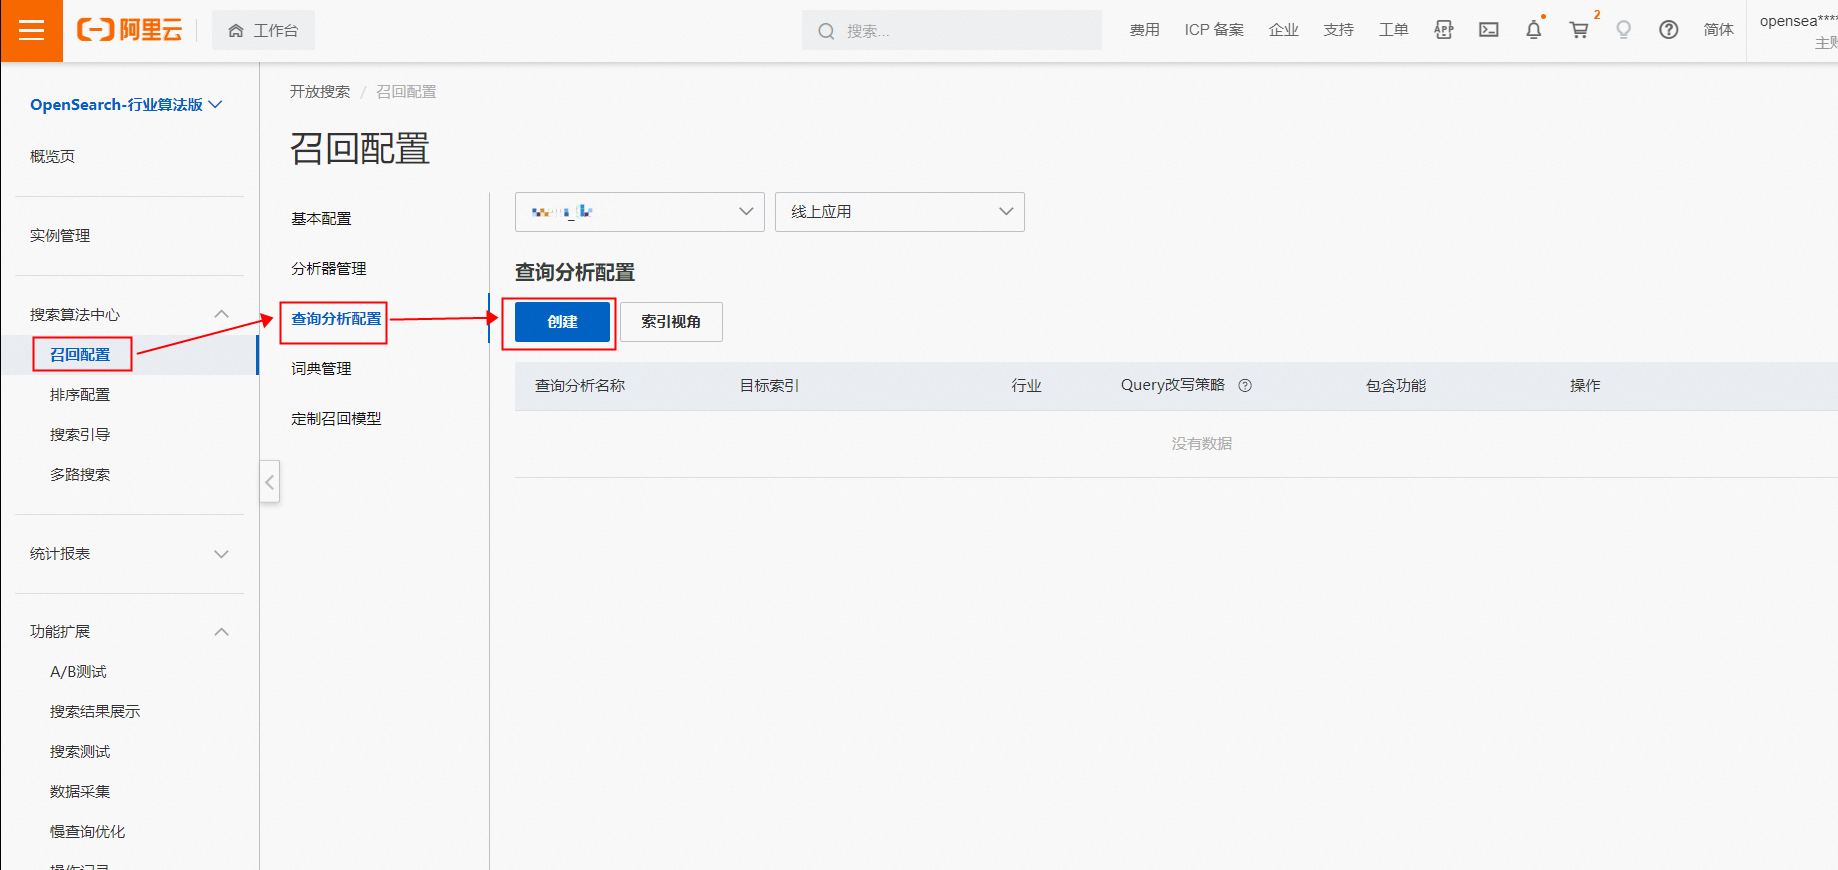1838x870 pixels.
Task: Click 开放搜索 breadcrumb link
Action: pyautogui.click(x=320, y=92)
